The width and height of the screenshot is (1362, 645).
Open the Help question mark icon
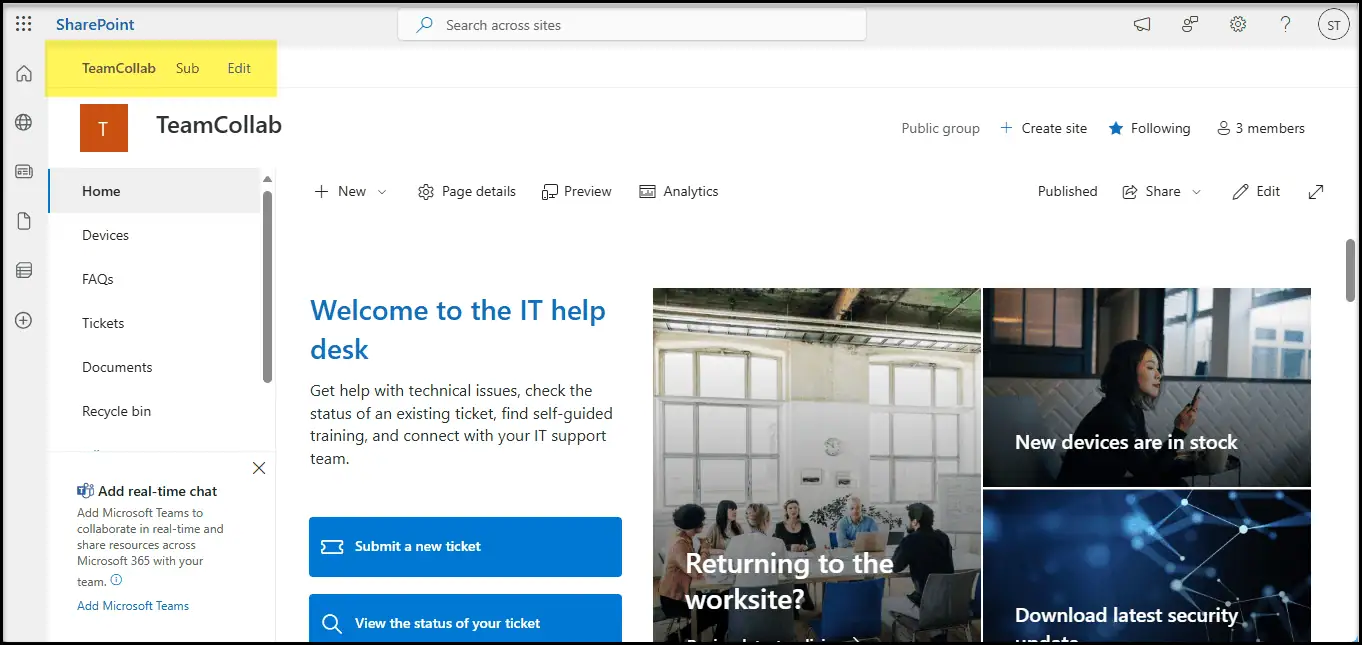1286,24
